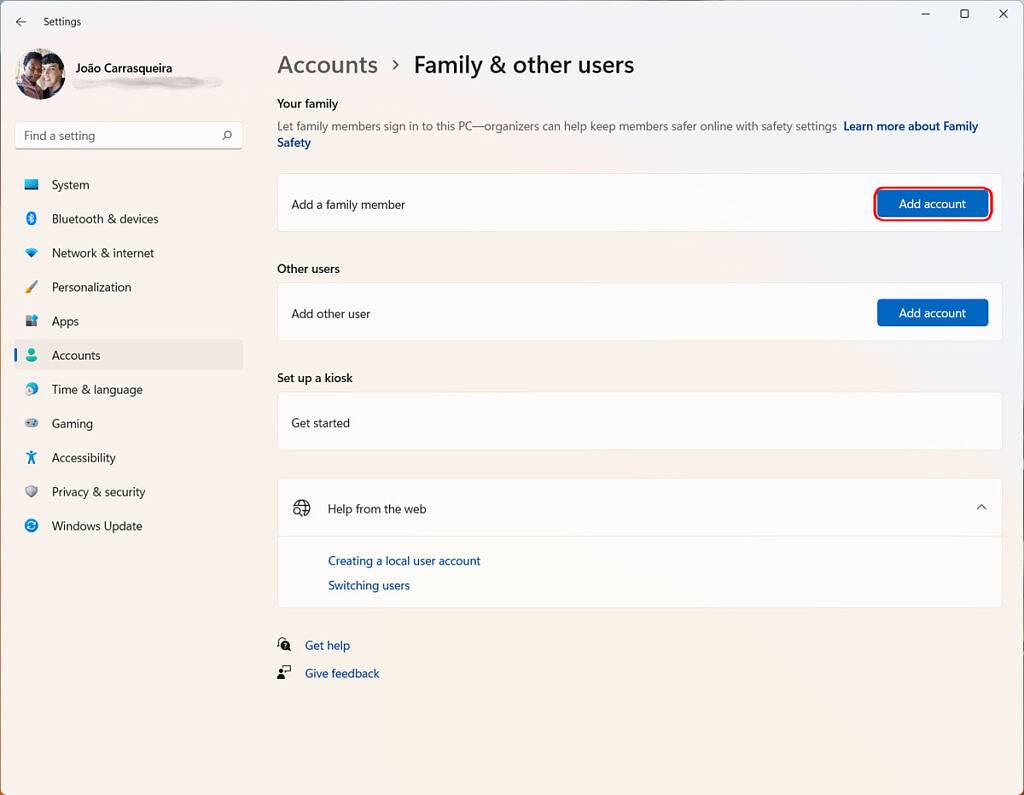Open Personalization settings

(33, 287)
